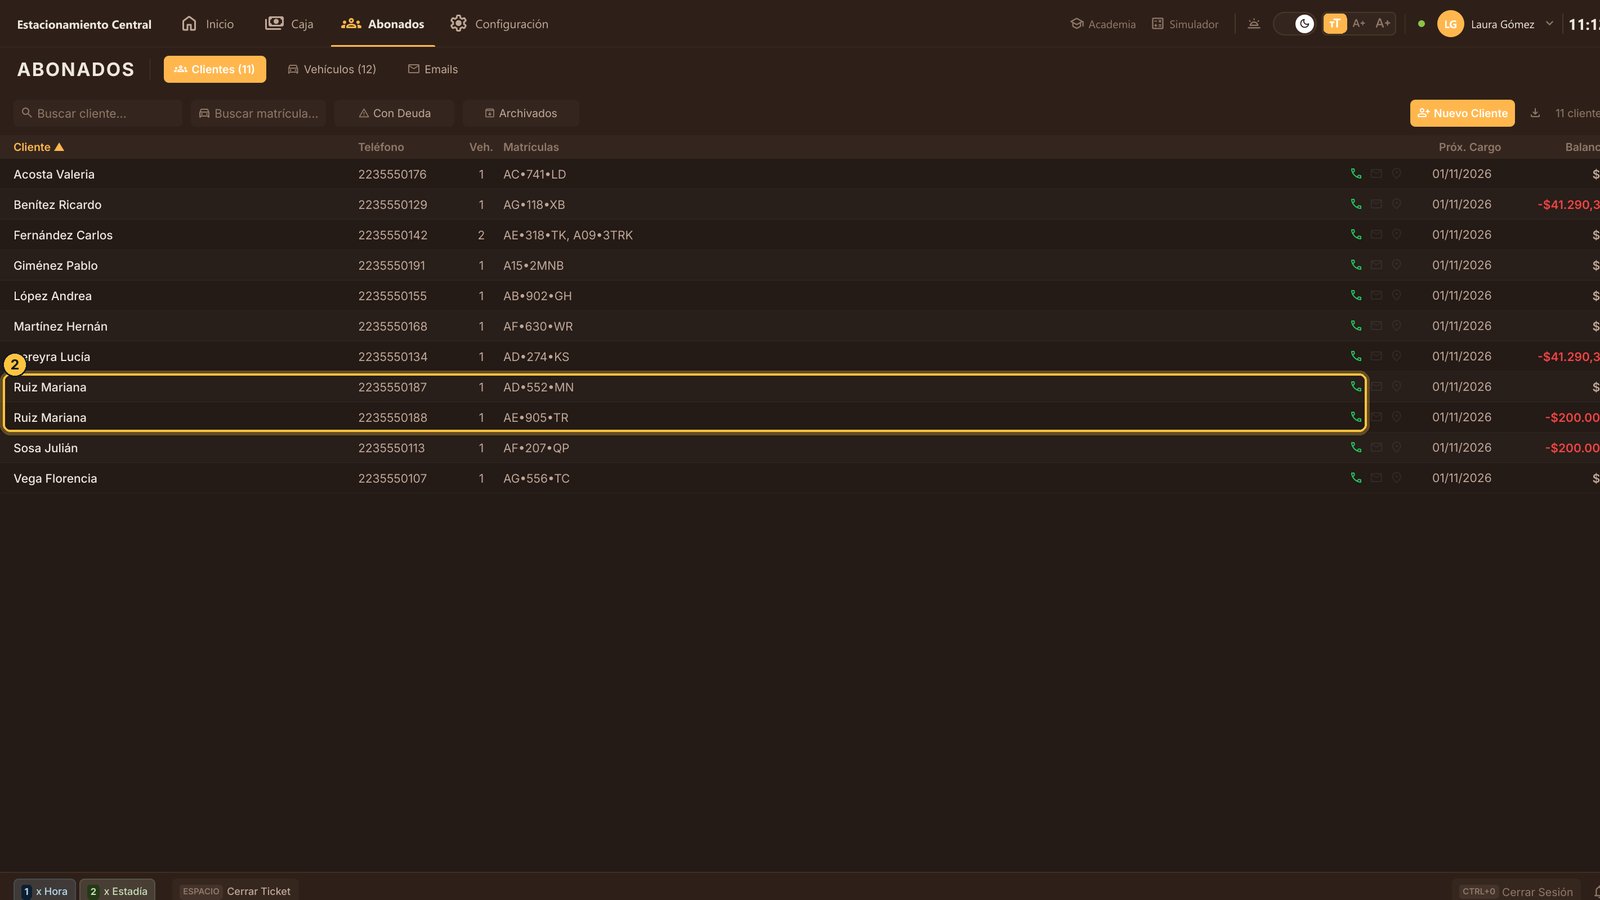Click the location pin in Sosa Julián's row

point(1396,448)
